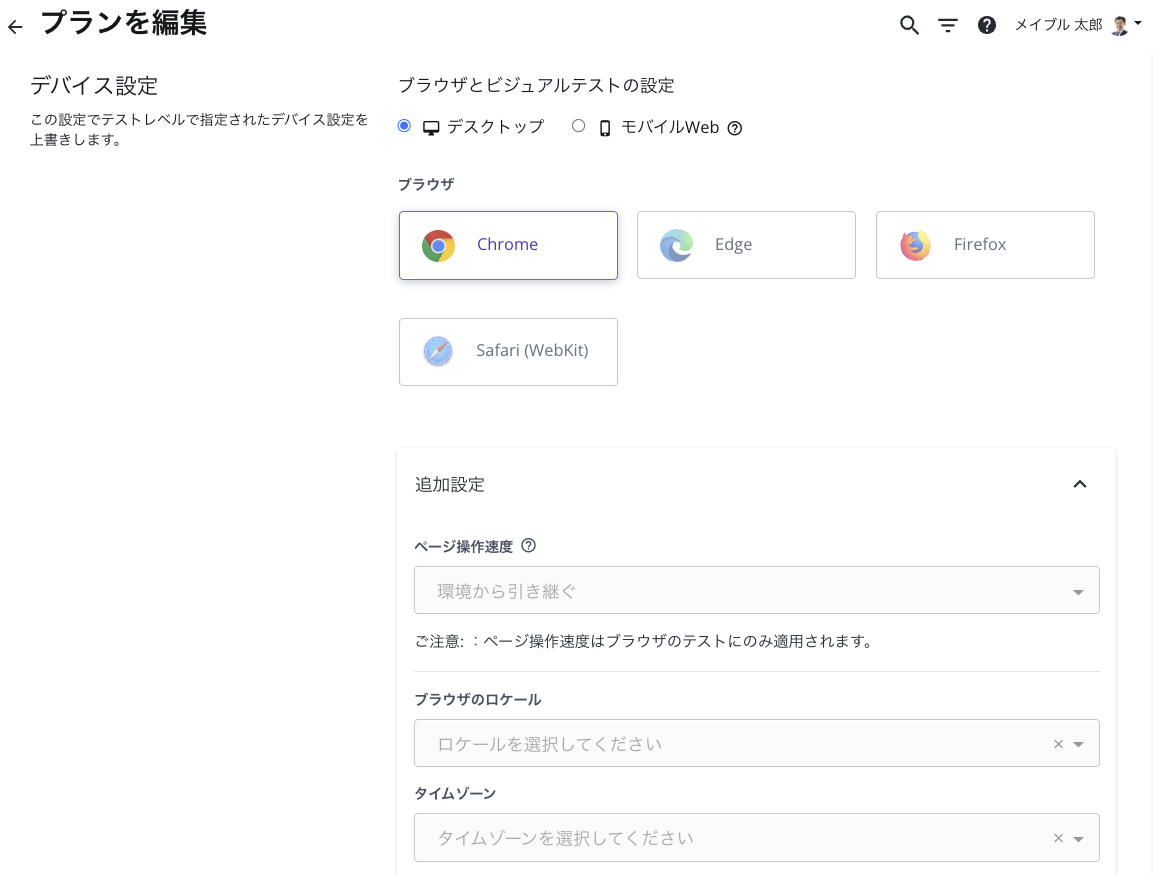
Task: Open the タイムゾーン select box
Action: coord(757,837)
